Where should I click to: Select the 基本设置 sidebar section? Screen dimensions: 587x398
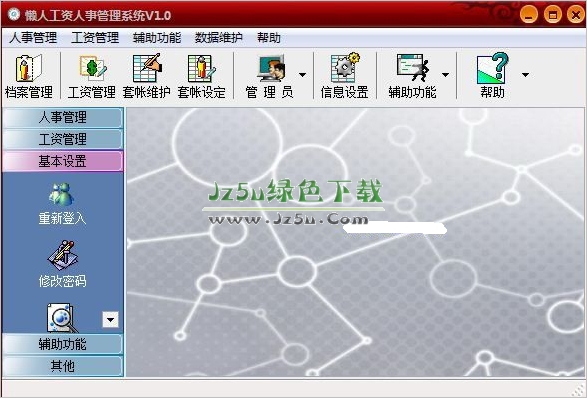[63, 161]
